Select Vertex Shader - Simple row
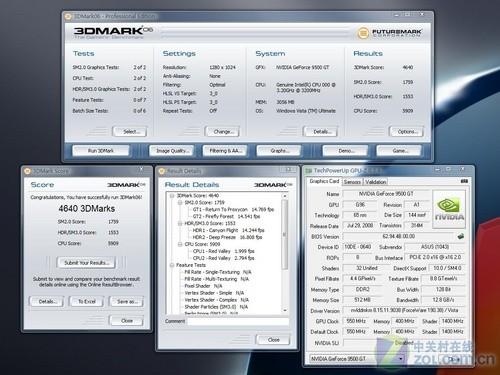Viewport: 500px width, 375px height. (x=214, y=293)
